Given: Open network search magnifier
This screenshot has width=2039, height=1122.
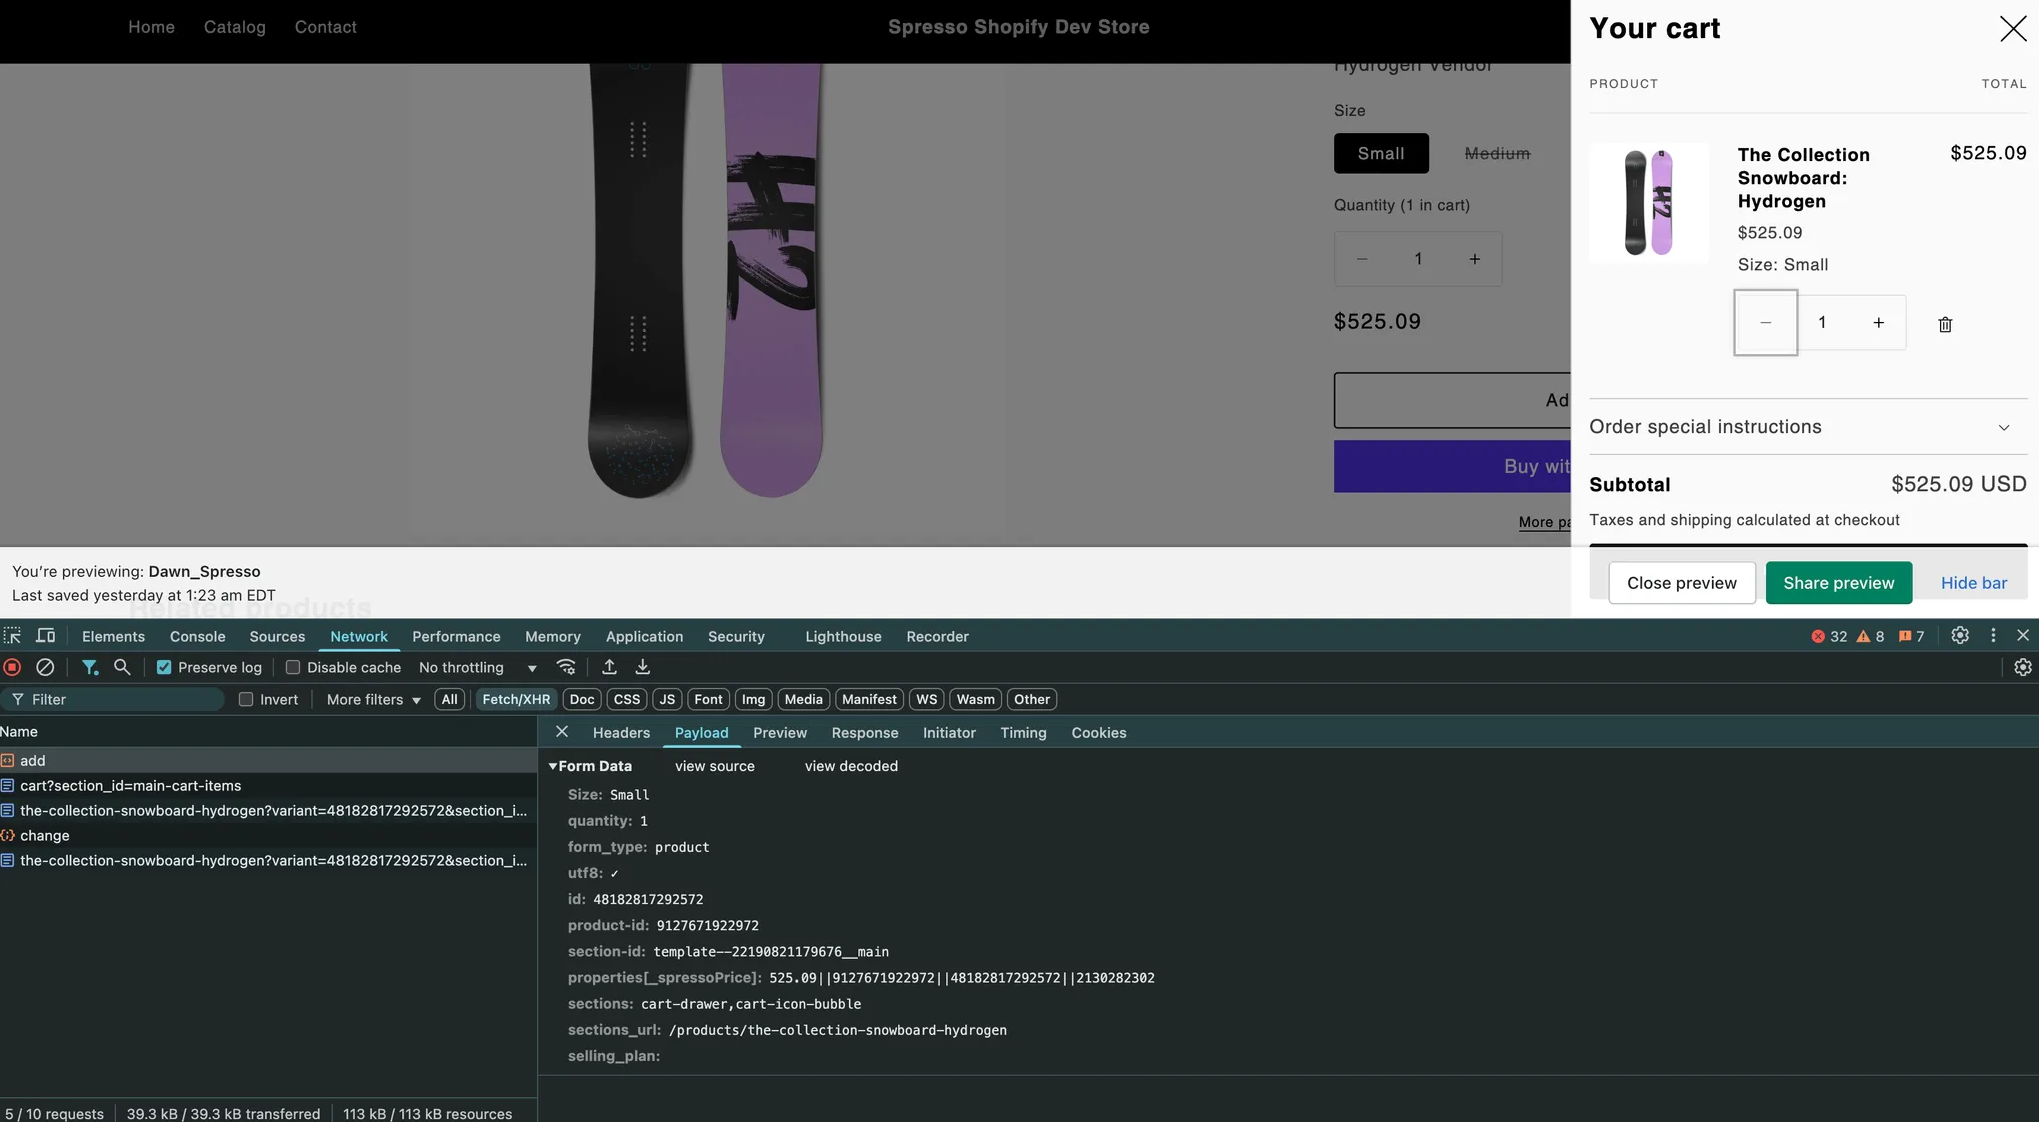Looking at the screenshot, I should (122, 667).
